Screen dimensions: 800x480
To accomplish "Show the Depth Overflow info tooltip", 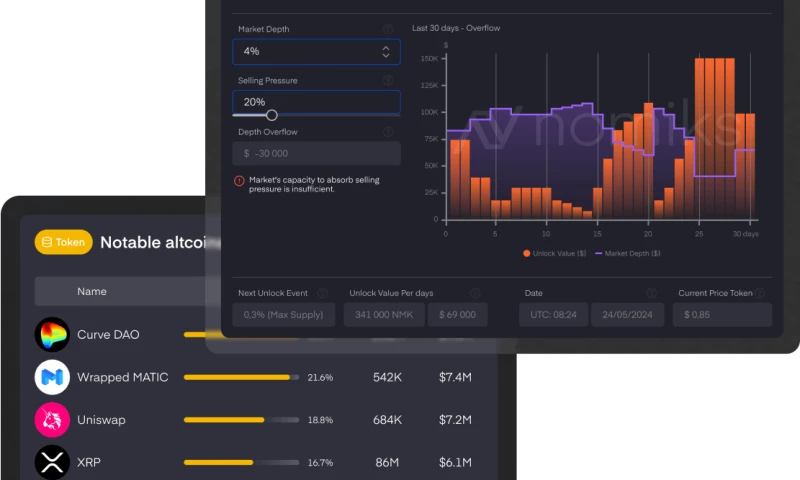I will [x=388, y=132].
